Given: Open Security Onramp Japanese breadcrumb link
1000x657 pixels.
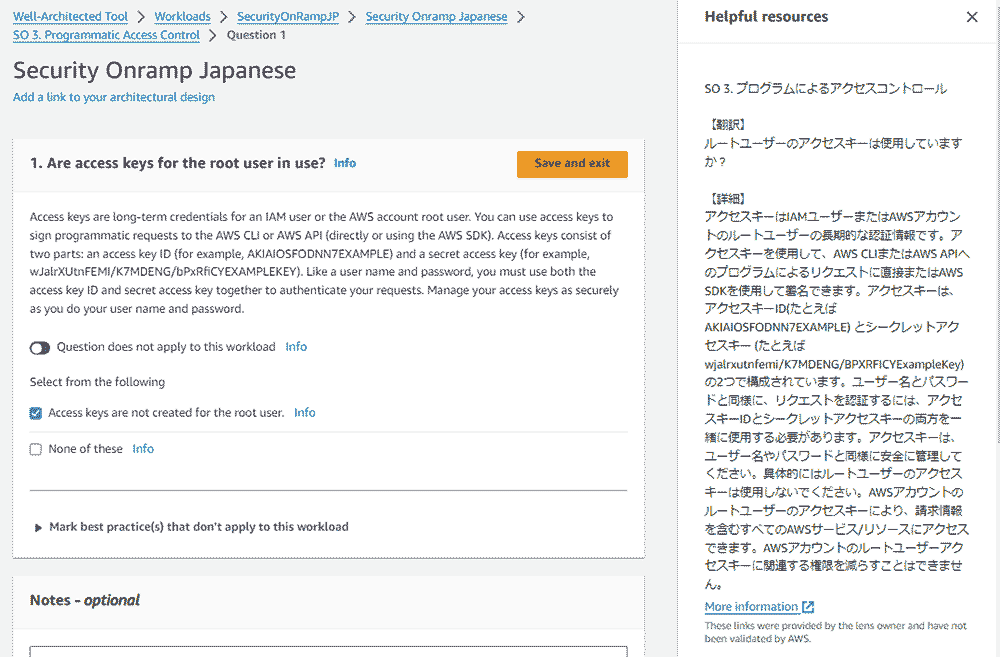Looking at the screenshot, I should (436, 17).
